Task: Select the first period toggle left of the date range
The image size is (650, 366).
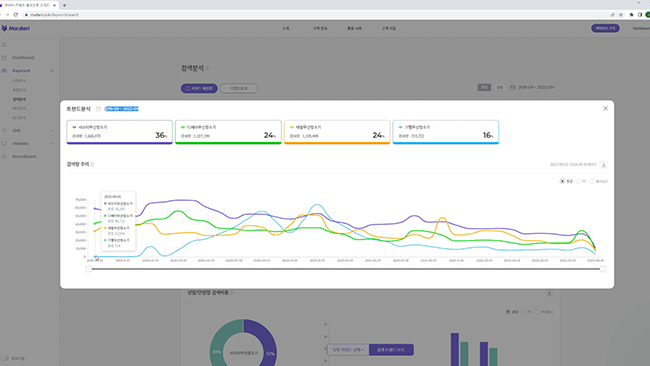Action: (484, 87)
